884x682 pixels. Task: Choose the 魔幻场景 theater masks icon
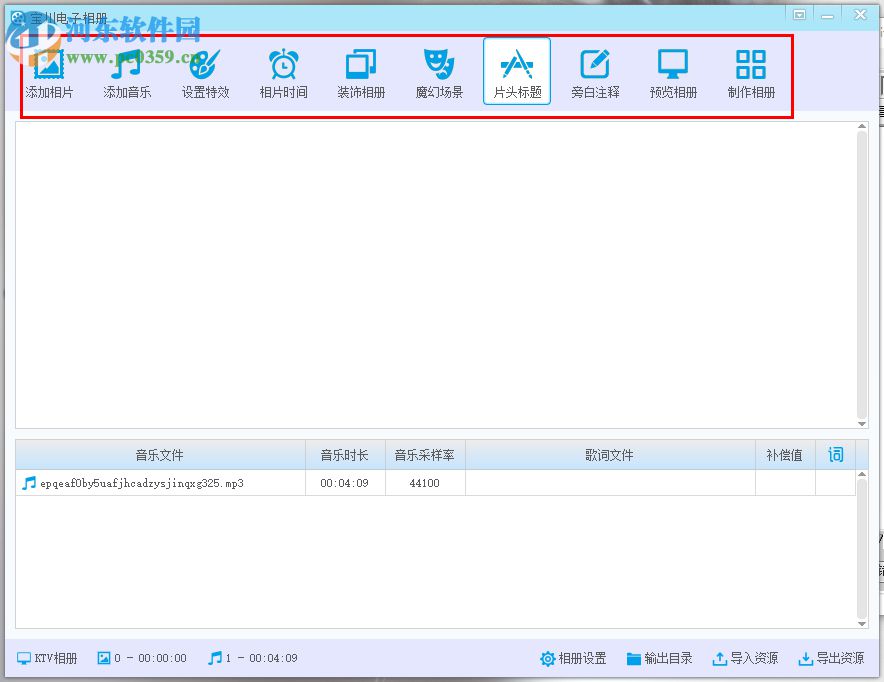[x=439, y=64]
